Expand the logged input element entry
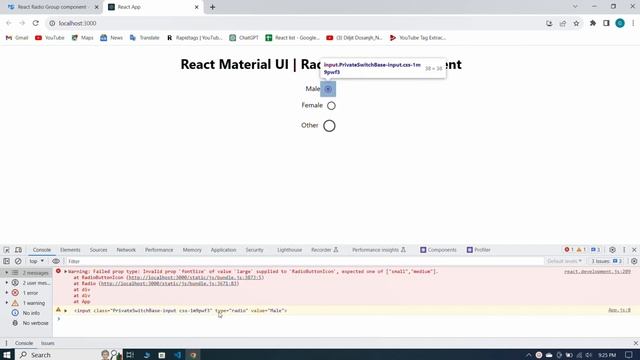This screenshot has height=360, width=640. [65, 311]
